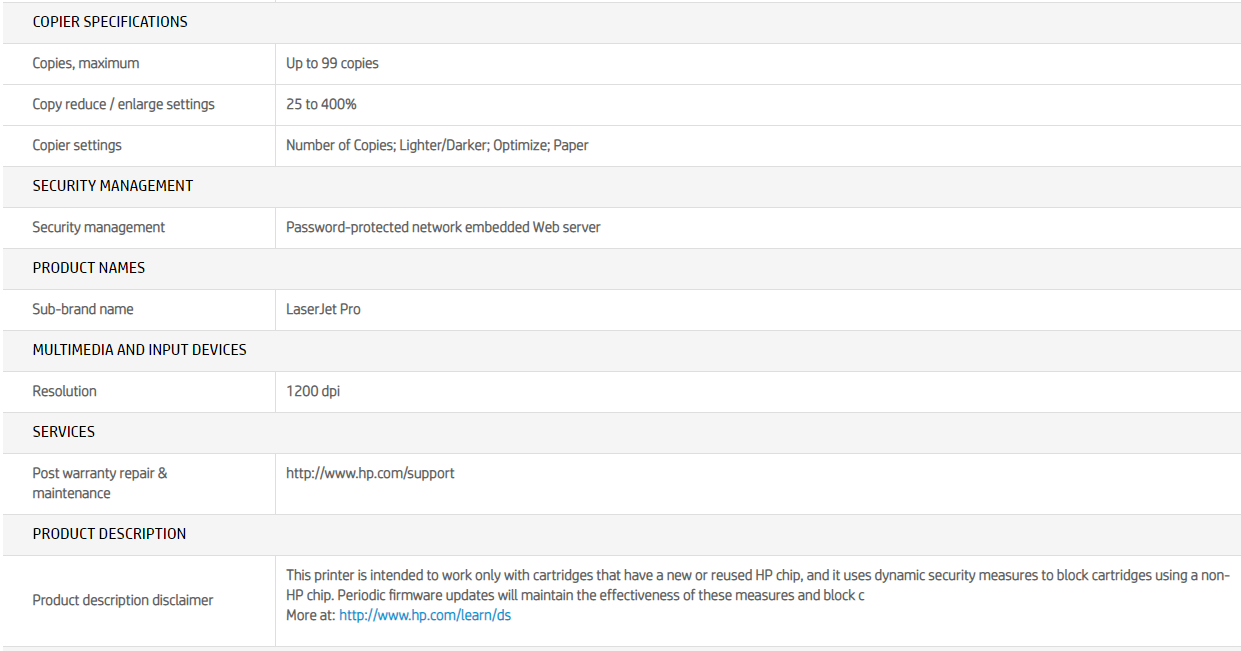1241x651 pixels.
Task: Click the "Product description disclaimer" row label
Action: (x=123, y=600)
